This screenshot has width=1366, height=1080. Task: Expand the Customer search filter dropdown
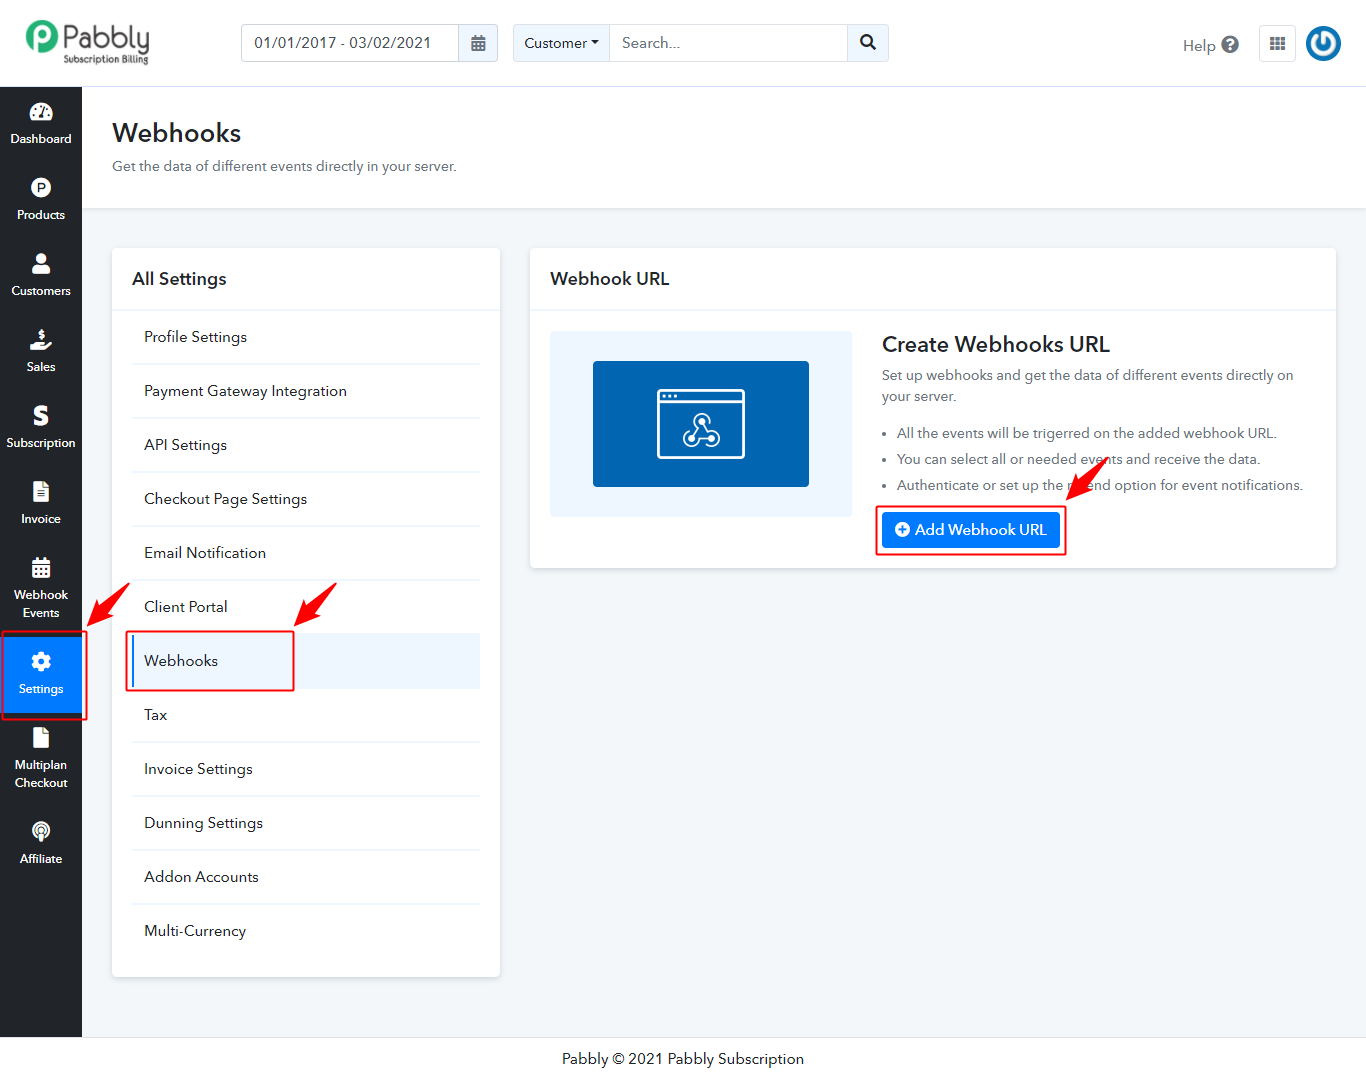(x=561, y=43)
